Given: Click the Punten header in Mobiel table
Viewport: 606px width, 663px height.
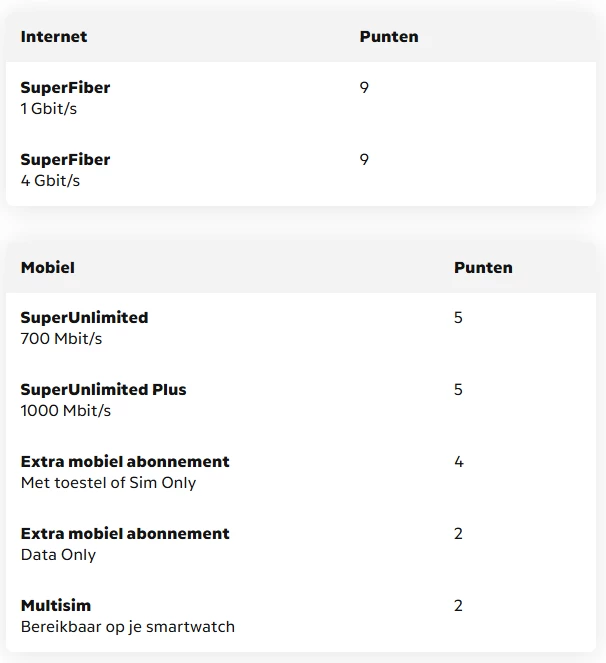Looking at the screenshot, I should coord(483,268).
